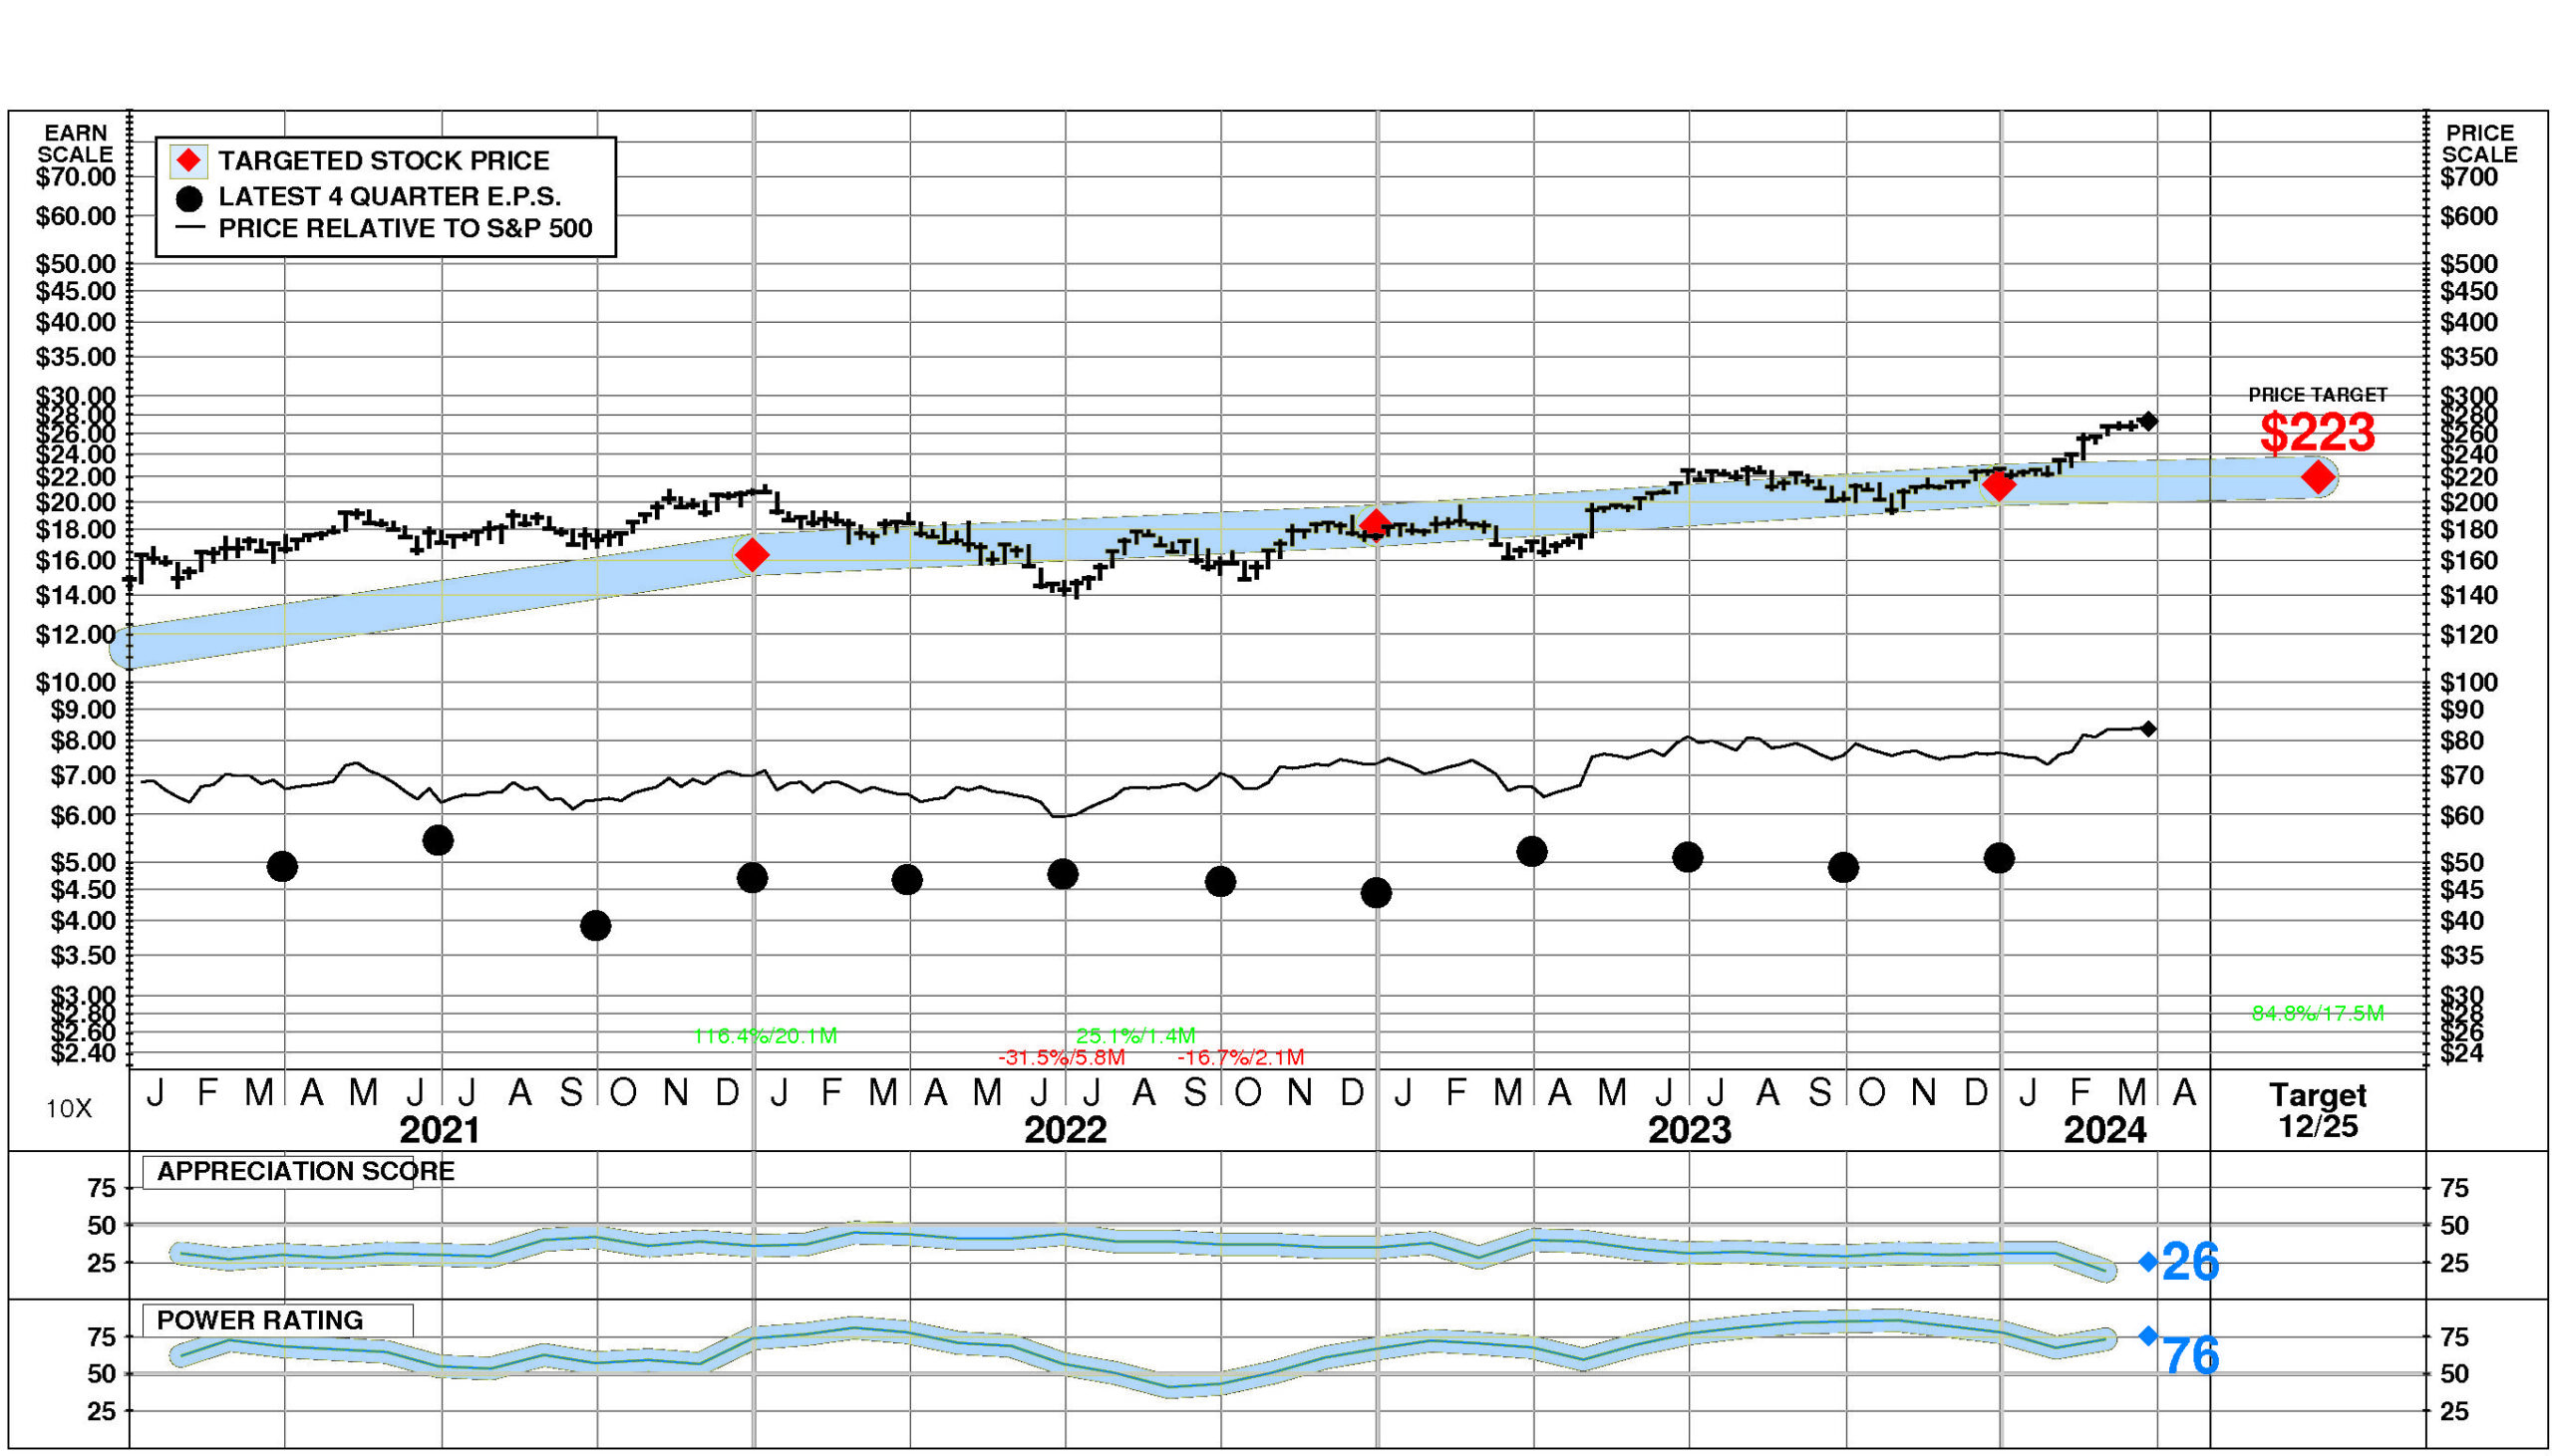This screenshot has width=2552, height=1456.
Task: Click the blue diamond beside score 26
Action: pyautogui.click(x=2148, y=1262)
